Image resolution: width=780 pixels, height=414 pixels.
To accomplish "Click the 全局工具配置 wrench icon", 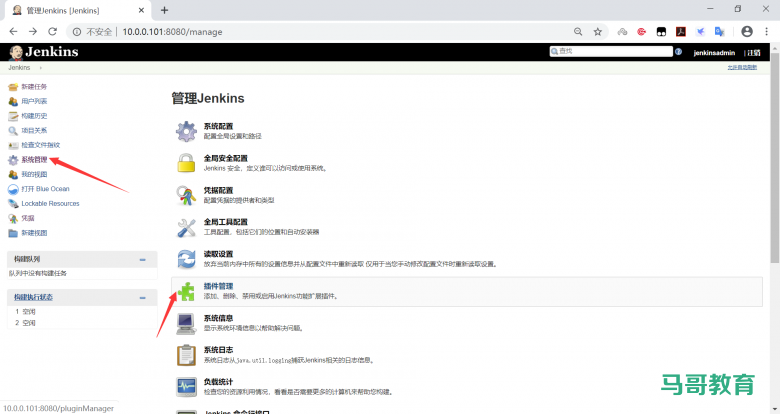I will click(x=186, y=227).
